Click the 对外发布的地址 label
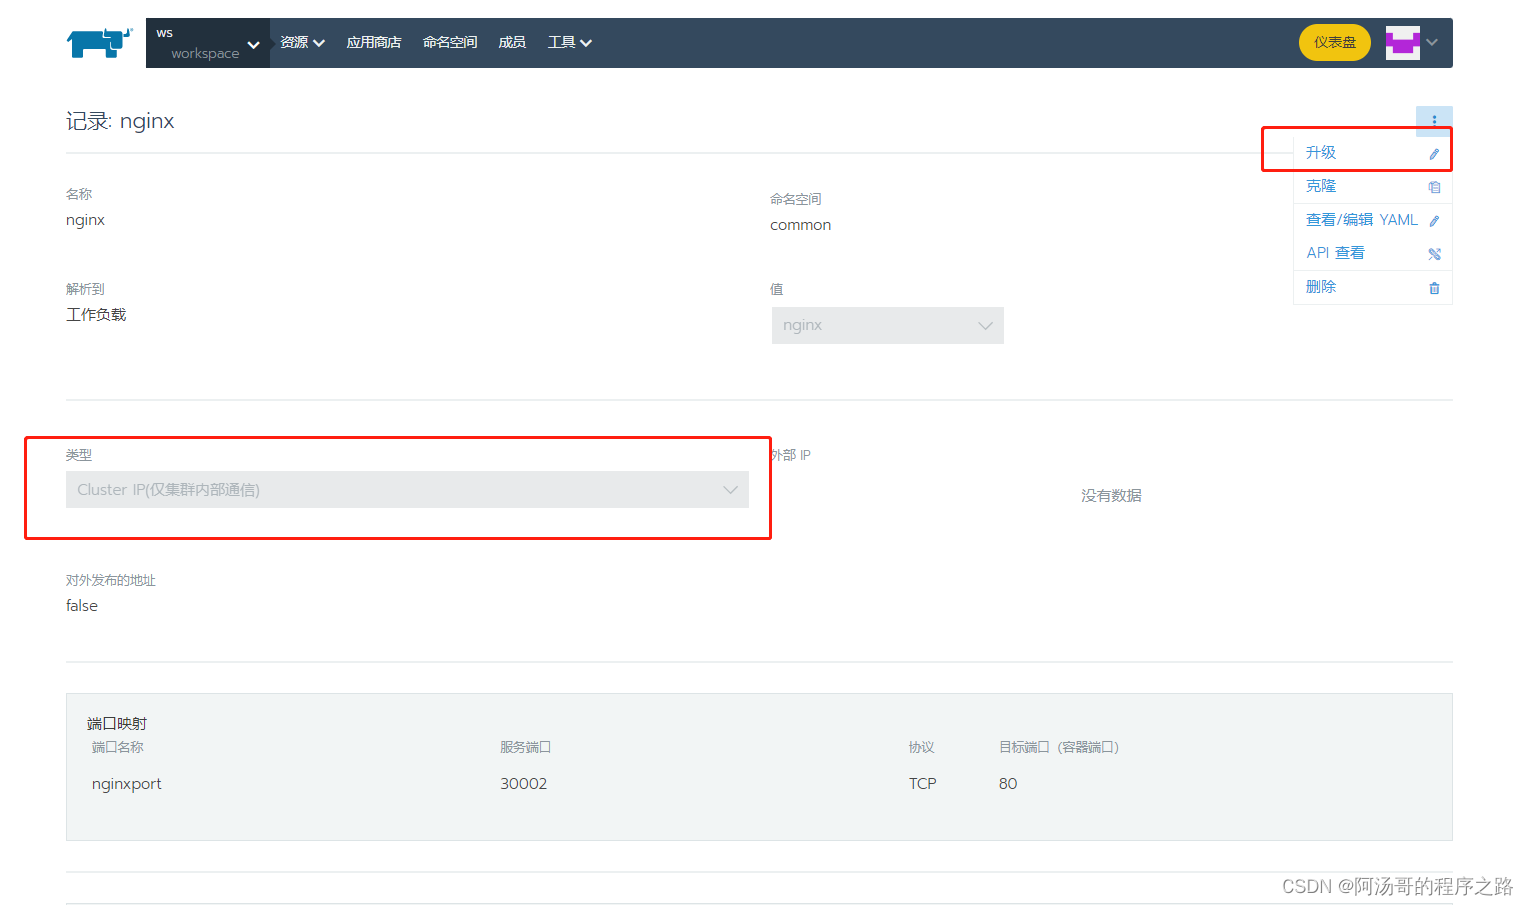The height and width of the screenshot is (905, 1529). 111,580
